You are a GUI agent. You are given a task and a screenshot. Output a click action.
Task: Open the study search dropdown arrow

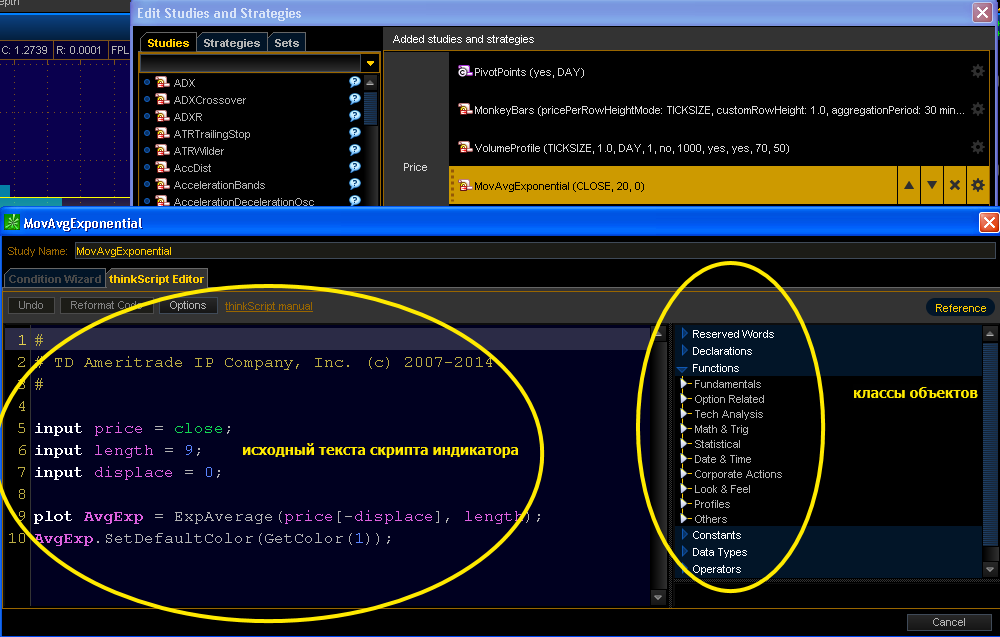[x=370, y=63]
